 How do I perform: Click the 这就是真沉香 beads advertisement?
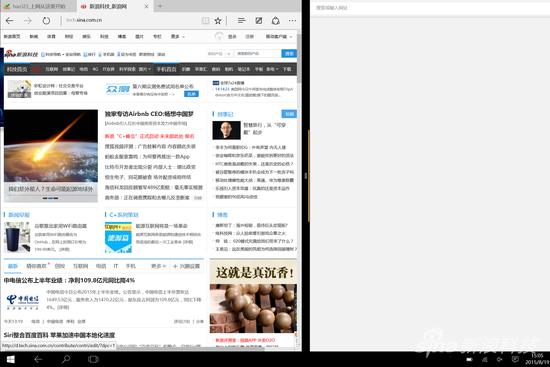(253, 297)
